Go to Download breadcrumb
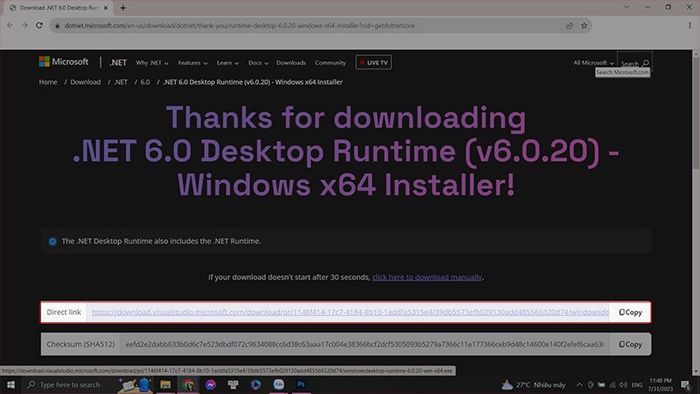The width and height of the screenshot is (700, 394). click(85, 82)
